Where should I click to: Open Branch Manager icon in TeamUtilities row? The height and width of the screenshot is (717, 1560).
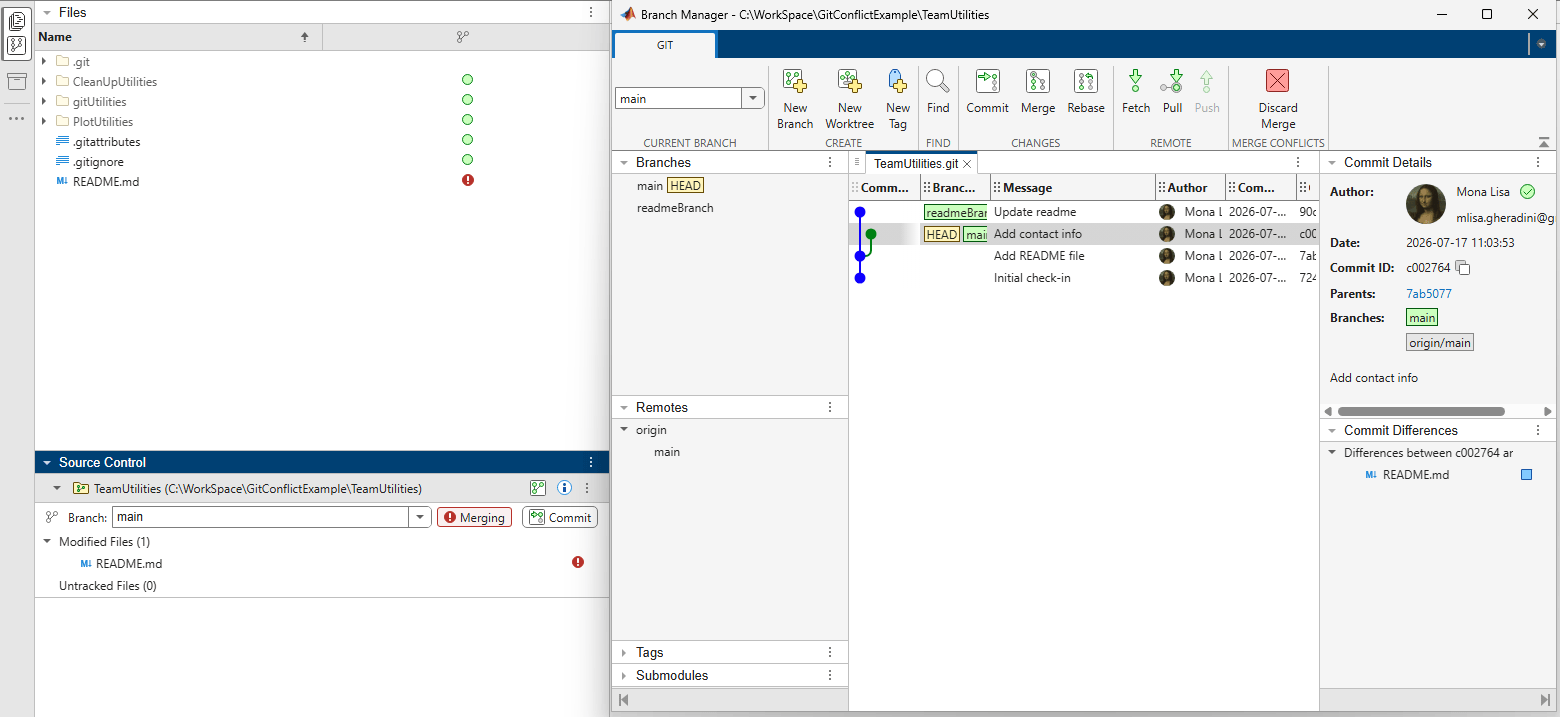(538, 488)
